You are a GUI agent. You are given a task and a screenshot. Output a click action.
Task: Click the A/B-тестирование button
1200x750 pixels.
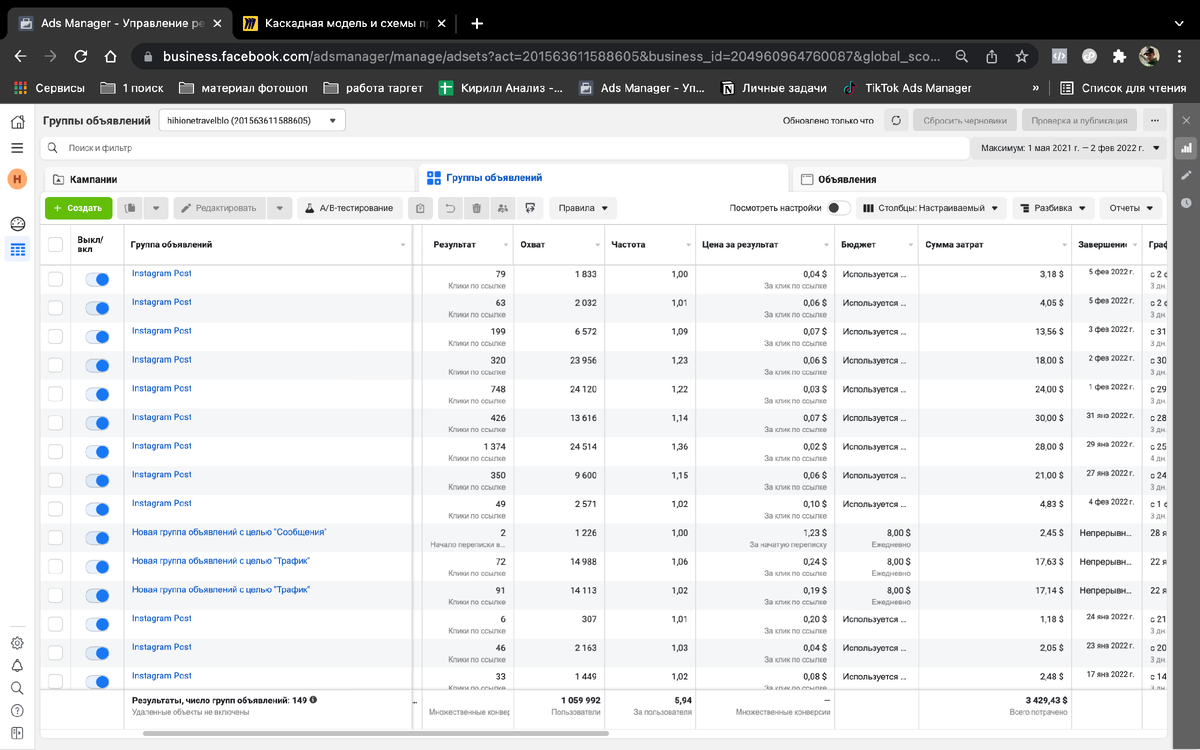click(350, 208)
